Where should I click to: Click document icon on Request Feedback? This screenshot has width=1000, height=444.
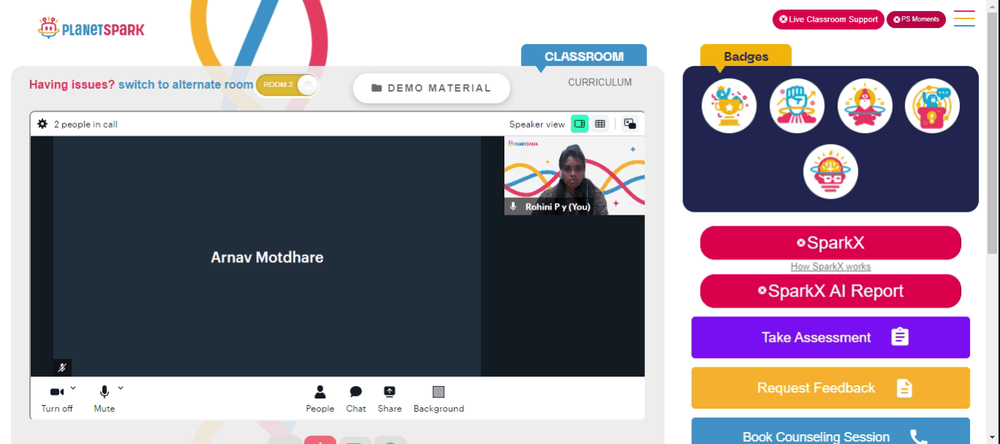tap(904, 388)
